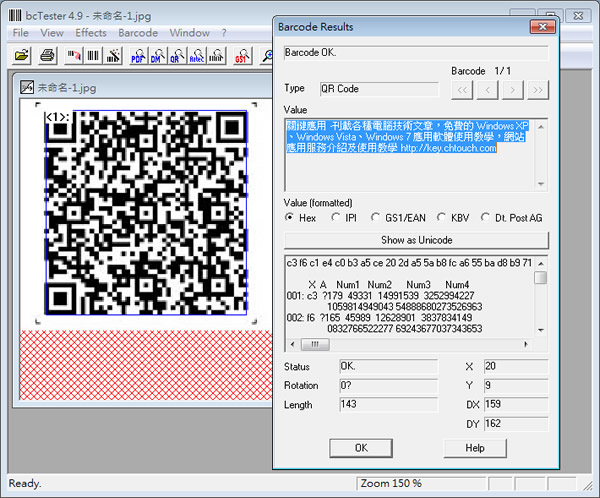The height and width of the screenshot is (498, 600).
Task: Confirm the dialog with OK button
Action: pos(361,447)
